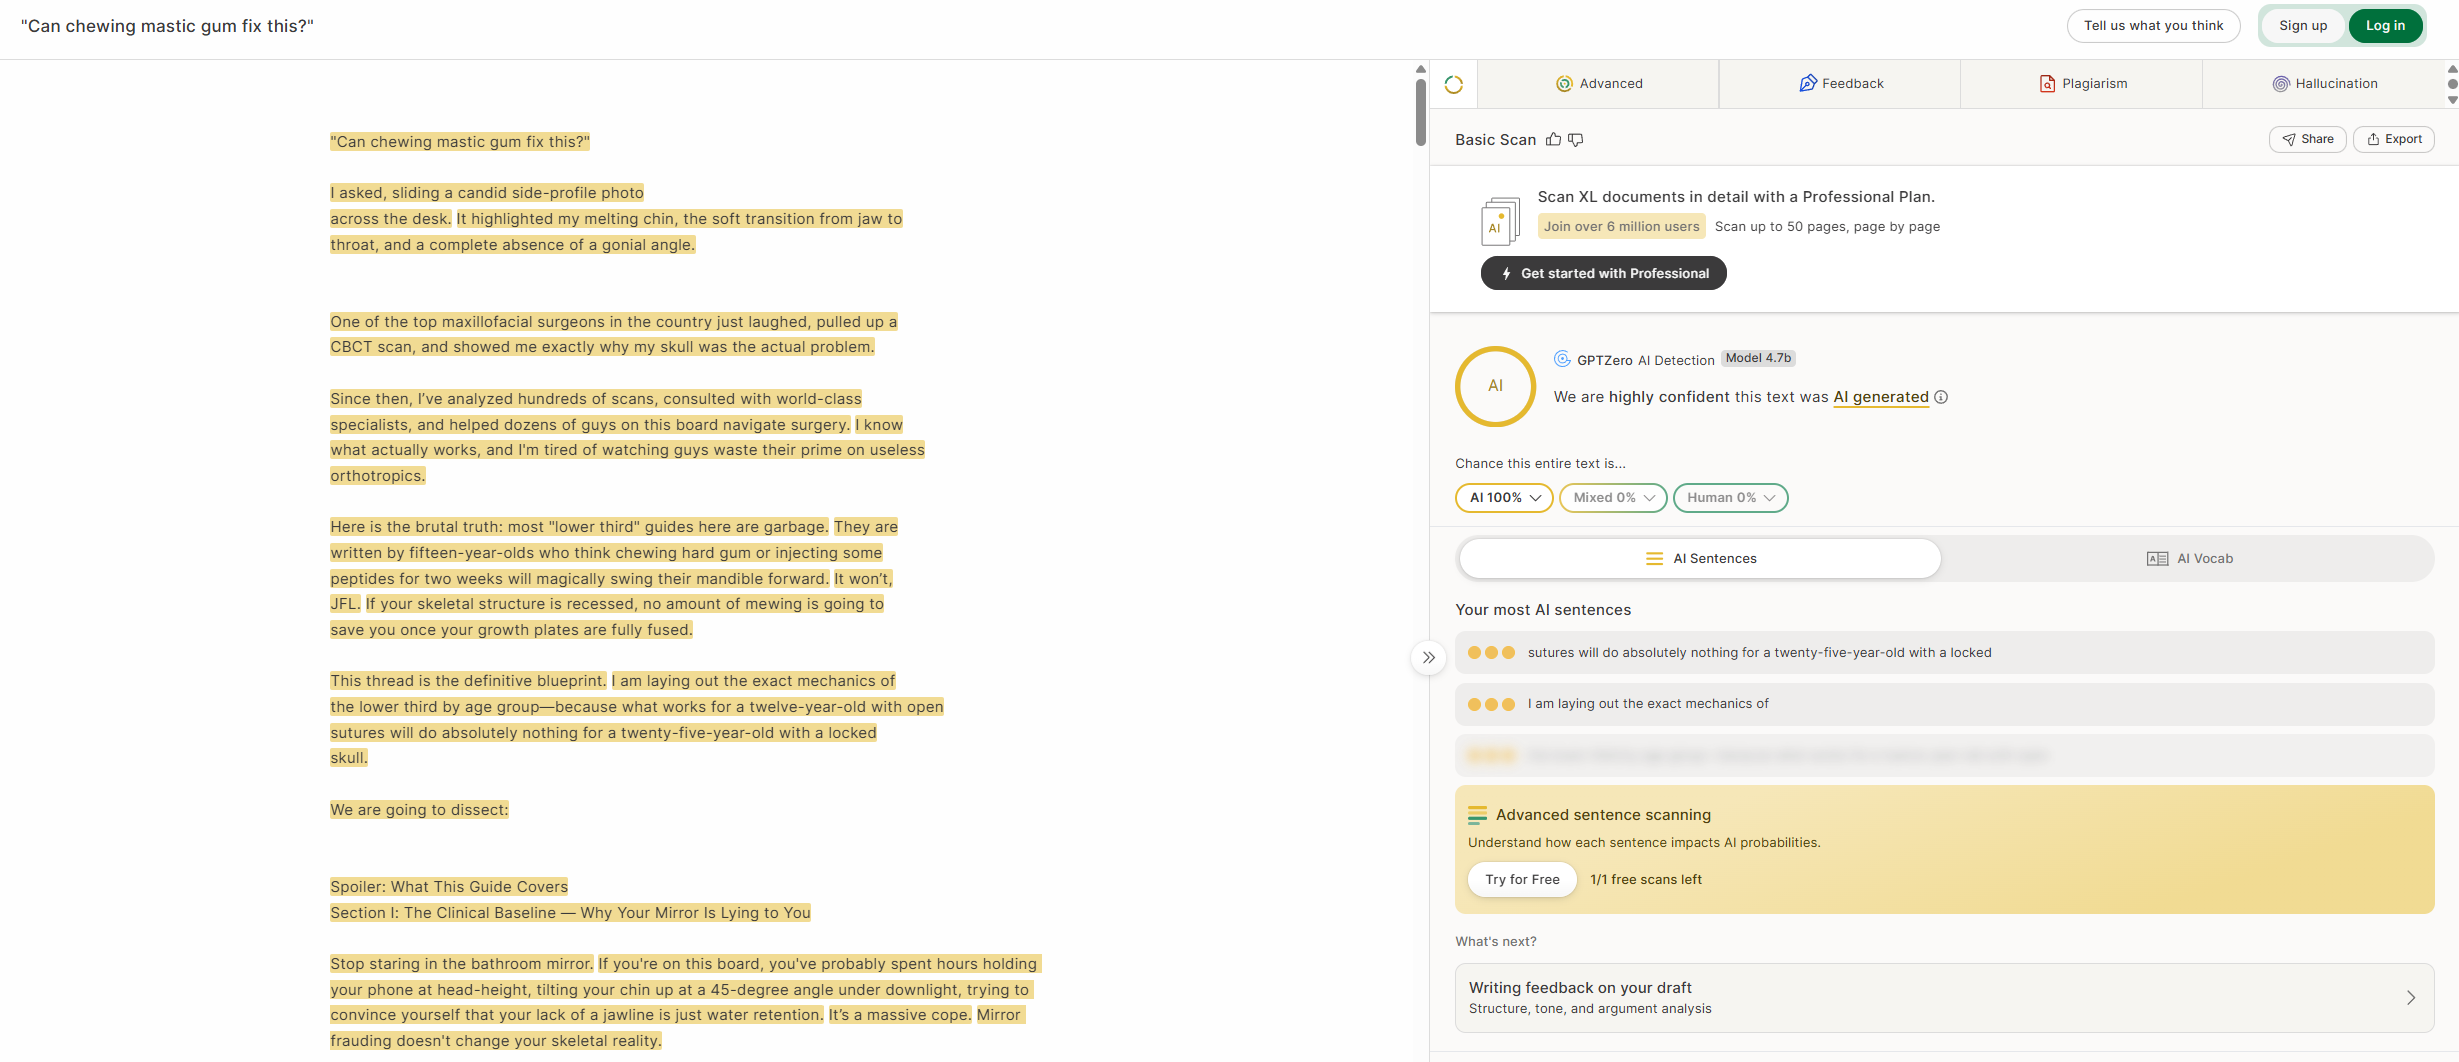Switch to the Plagiarism tab

click(2082, 84)
